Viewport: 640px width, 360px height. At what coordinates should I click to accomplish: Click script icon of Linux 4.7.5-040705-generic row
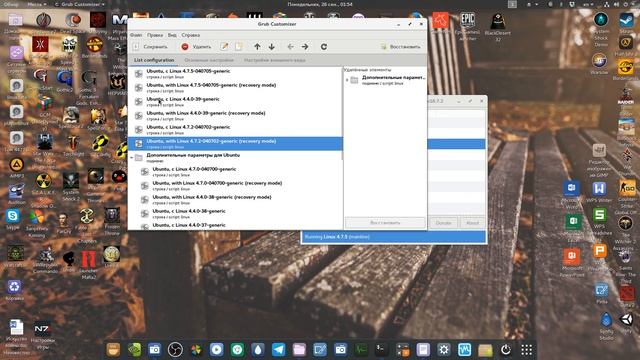pos(139,73)
